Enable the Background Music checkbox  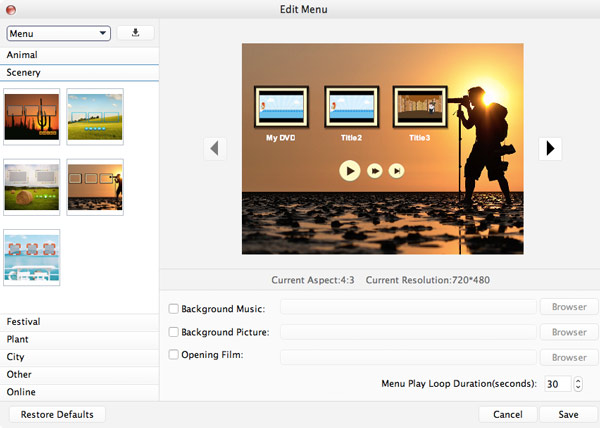174,309
